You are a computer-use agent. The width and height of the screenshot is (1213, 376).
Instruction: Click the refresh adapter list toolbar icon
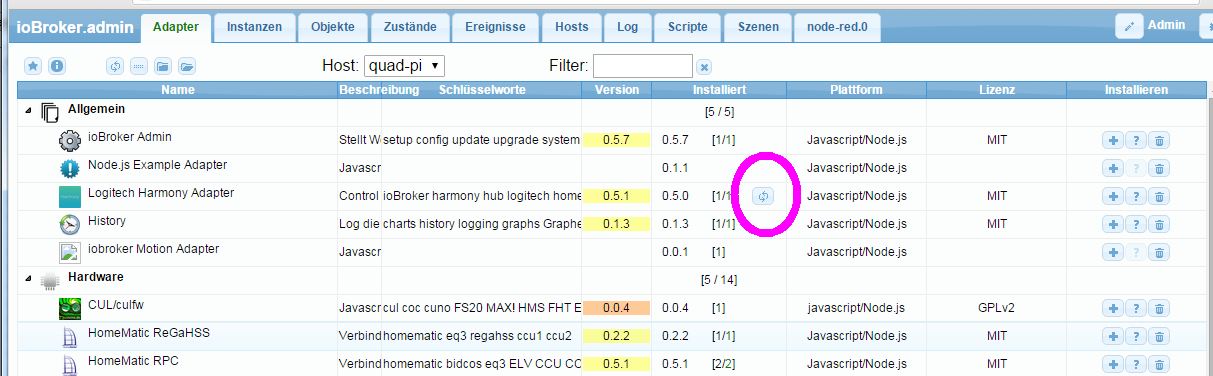[x=115, y=66]
